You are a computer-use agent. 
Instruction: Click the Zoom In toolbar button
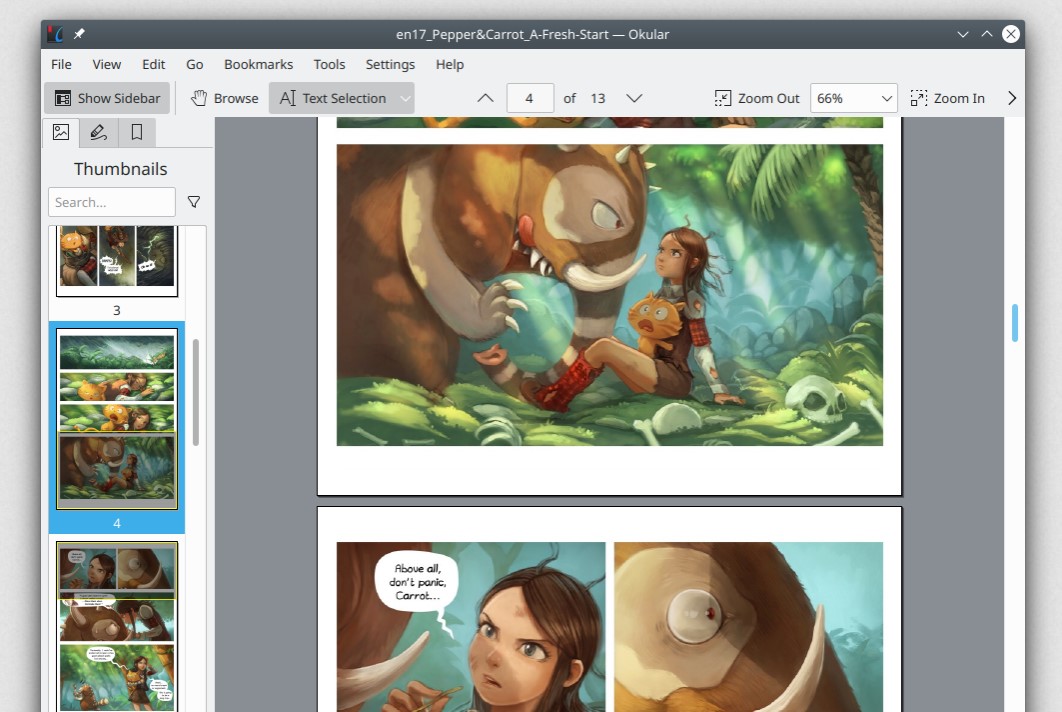point(947,98)
